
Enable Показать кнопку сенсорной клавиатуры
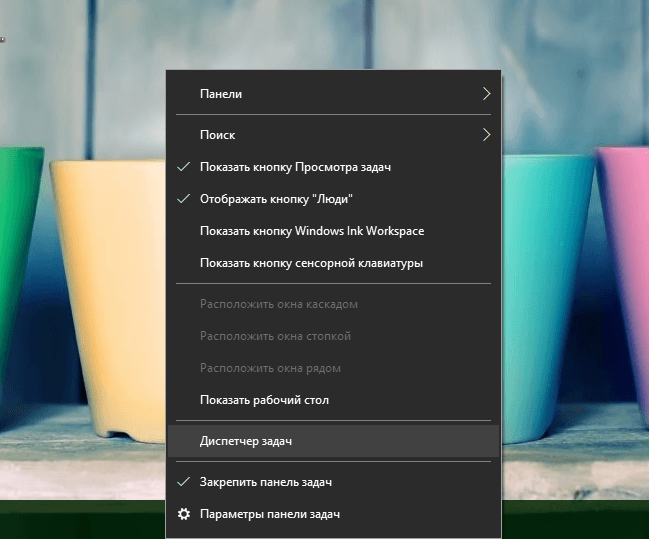(334, 263)
